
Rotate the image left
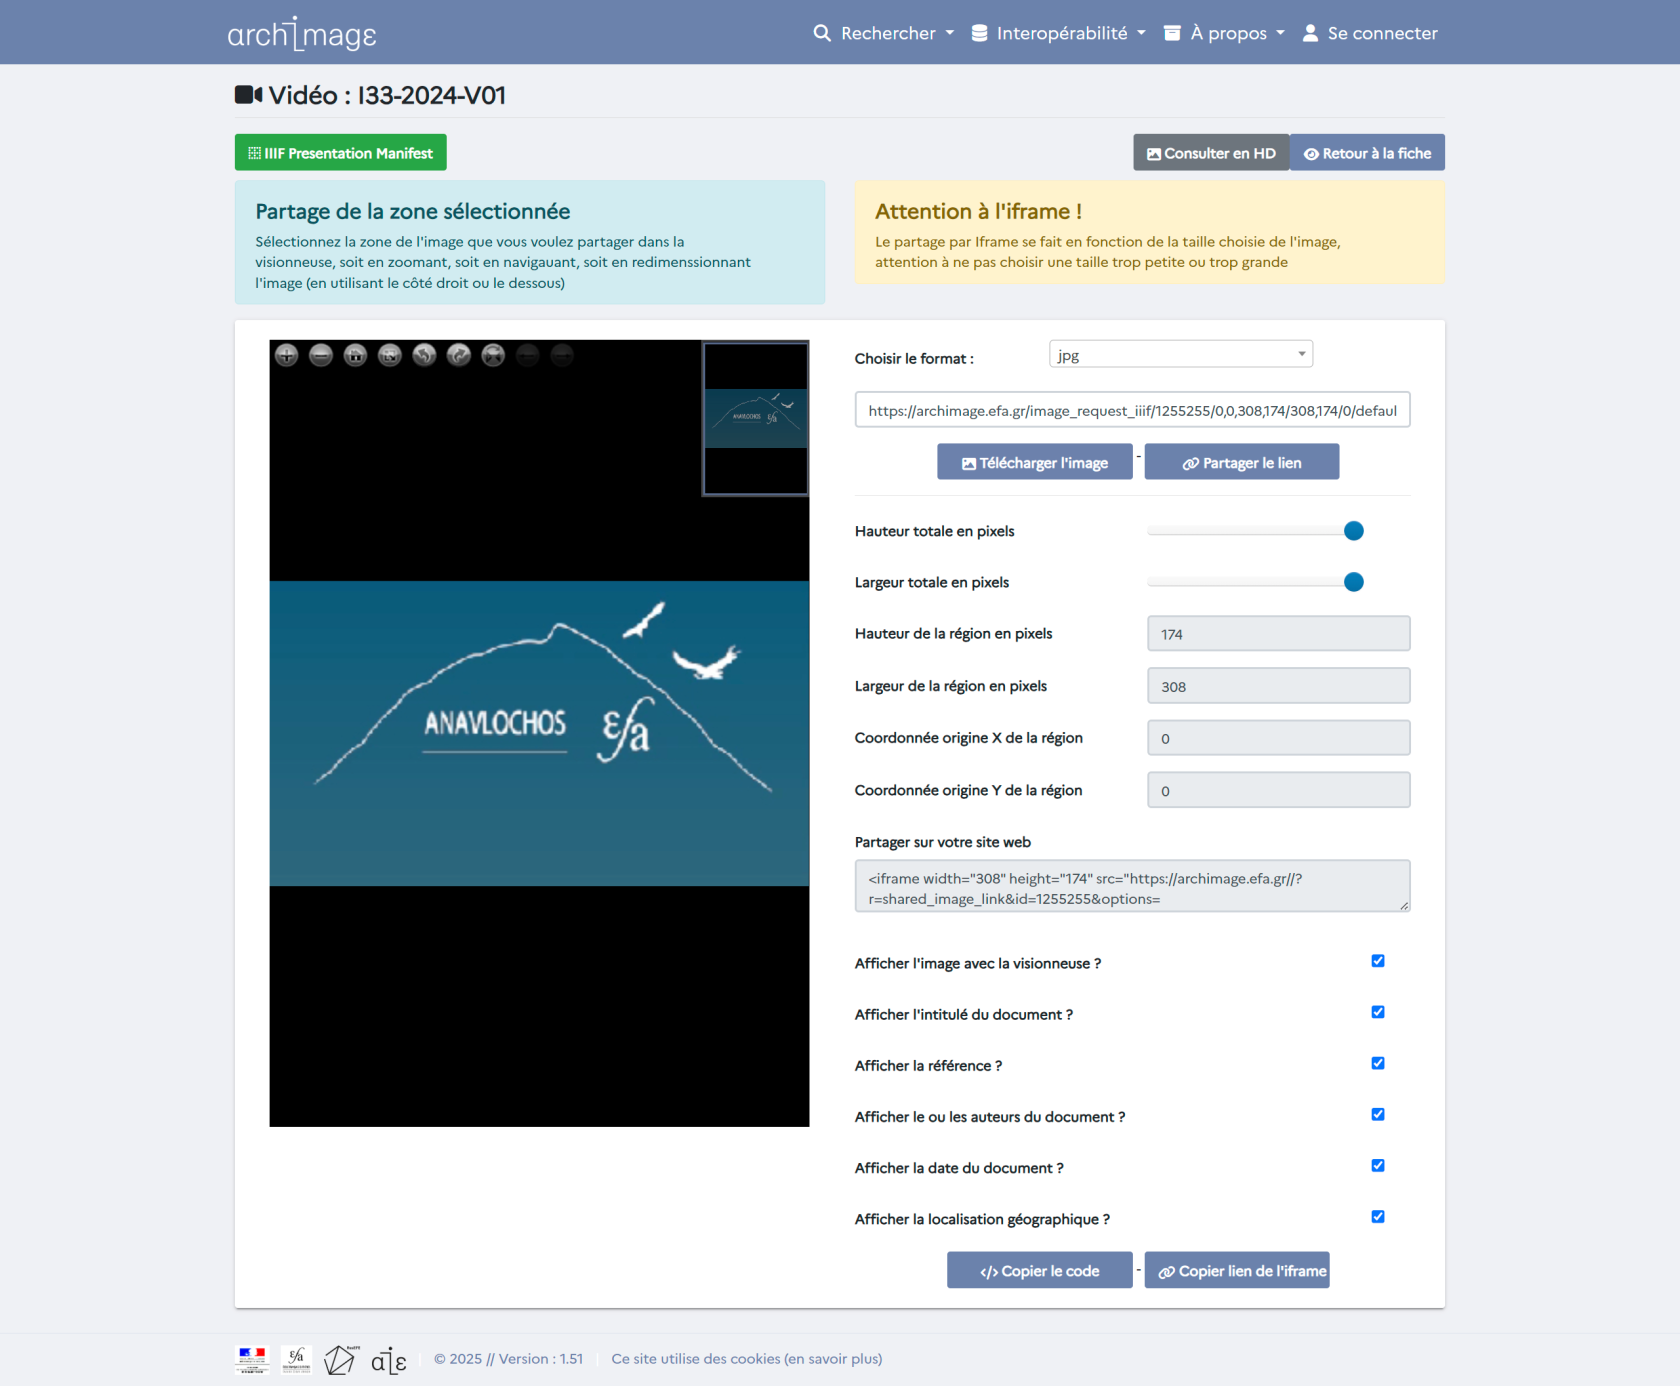coord(424,355)
